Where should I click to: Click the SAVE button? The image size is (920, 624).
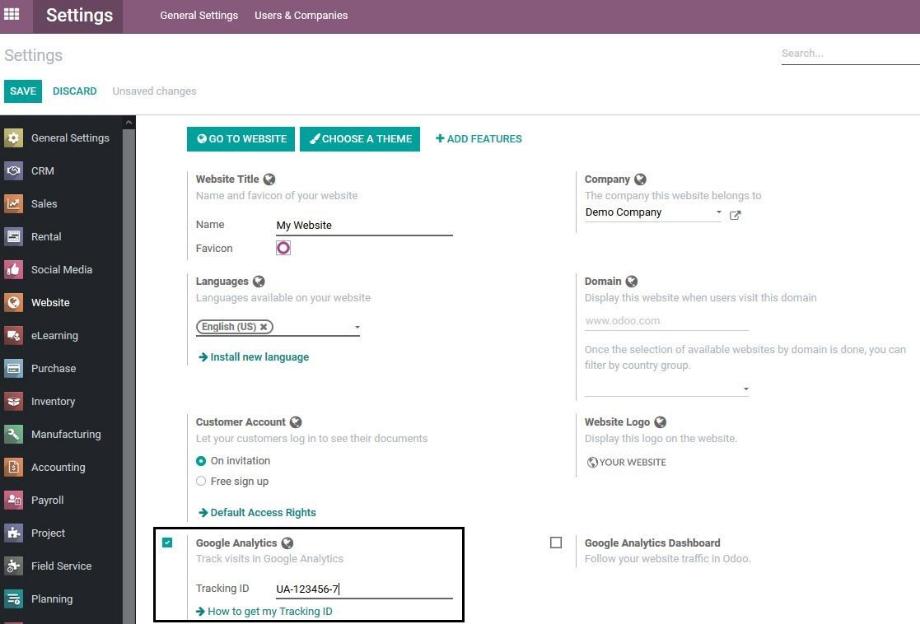[23, 91]
